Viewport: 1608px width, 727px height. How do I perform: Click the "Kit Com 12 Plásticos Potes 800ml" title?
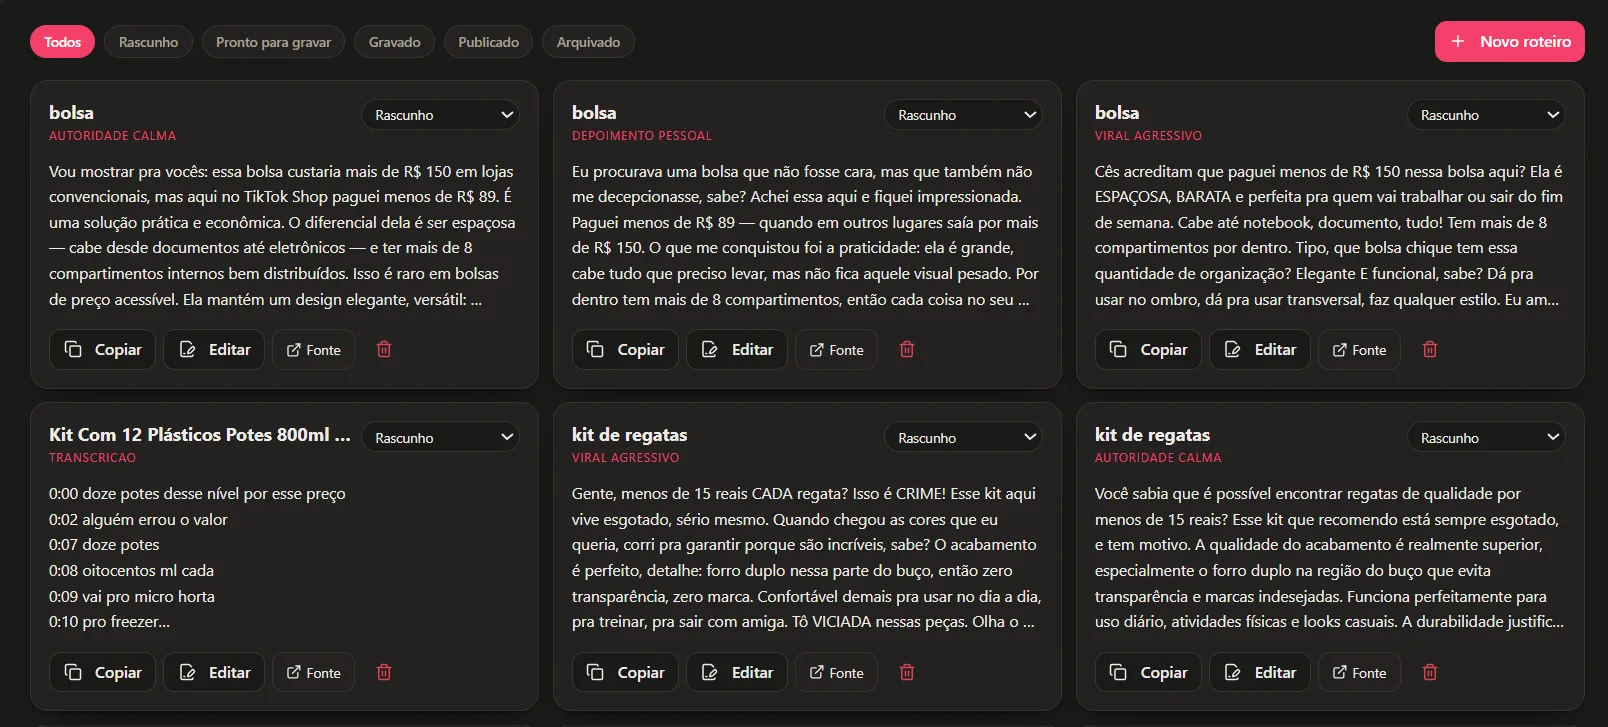(200, 435)
